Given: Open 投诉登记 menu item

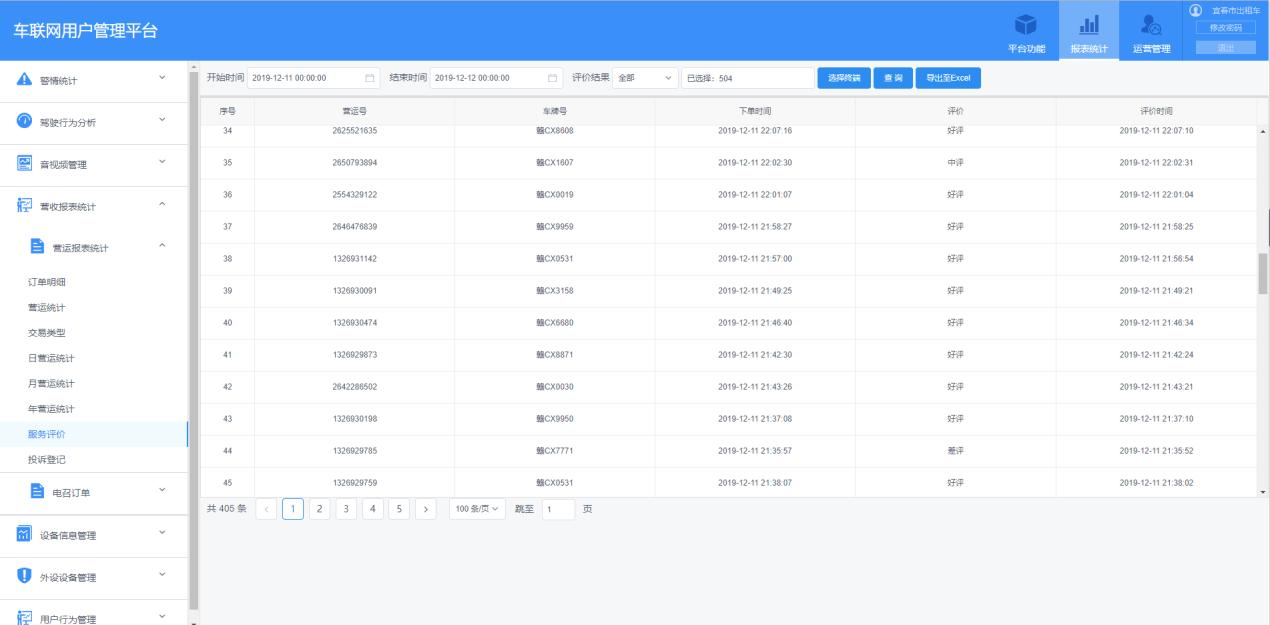Looking at the screenshot, I should click(x=47, y=459).
